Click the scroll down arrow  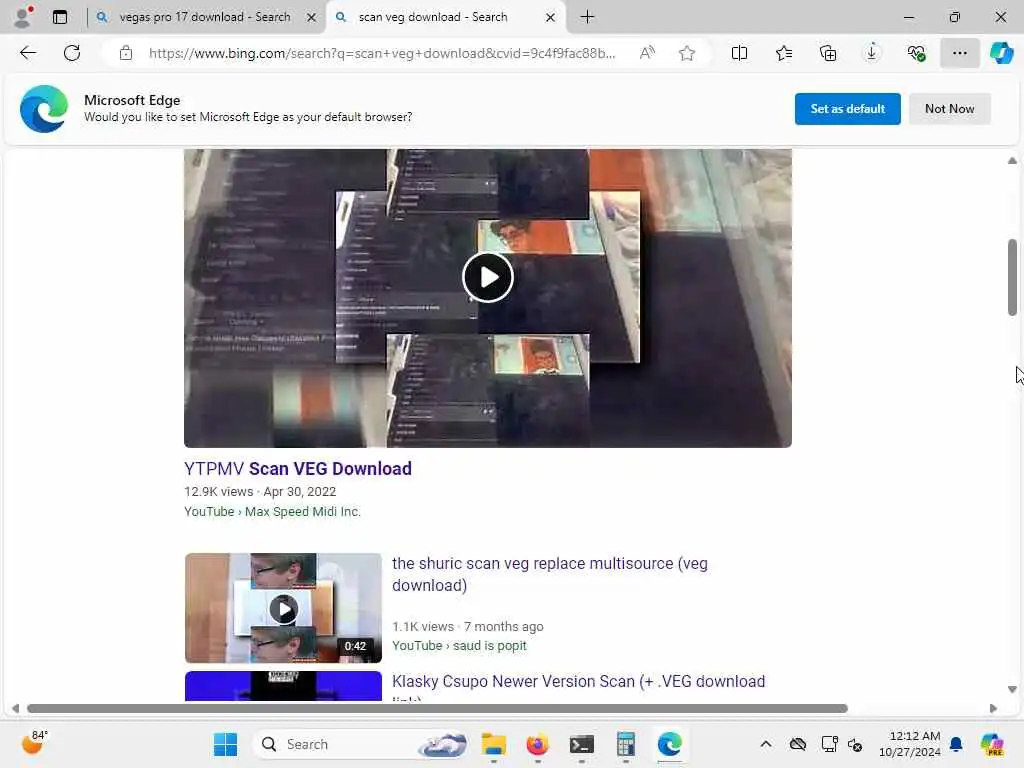click(1012, 689)
